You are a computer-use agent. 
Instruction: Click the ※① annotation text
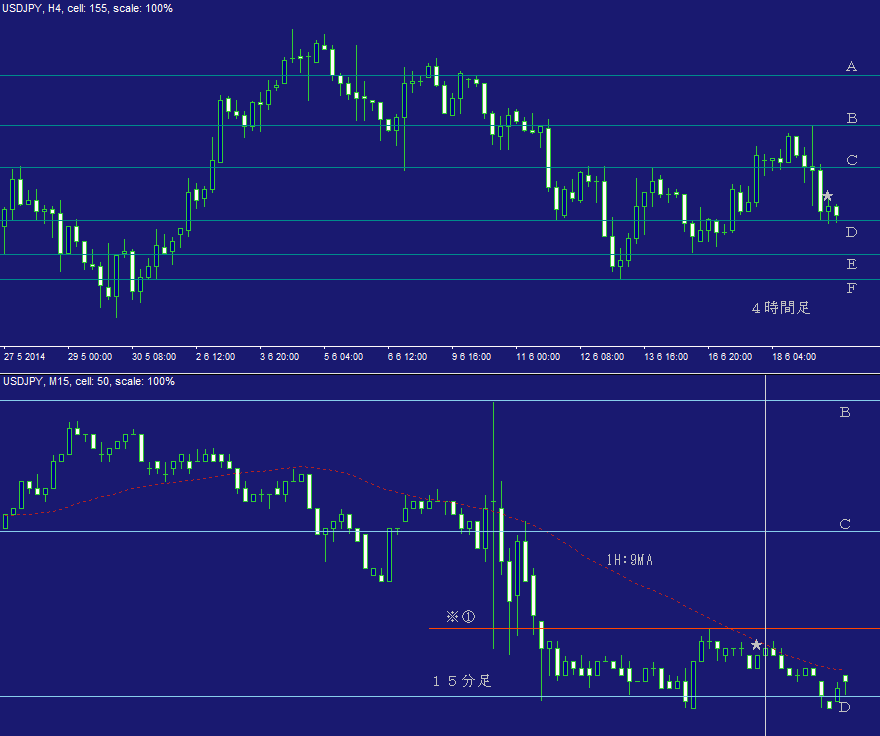(x=460, y=616)
